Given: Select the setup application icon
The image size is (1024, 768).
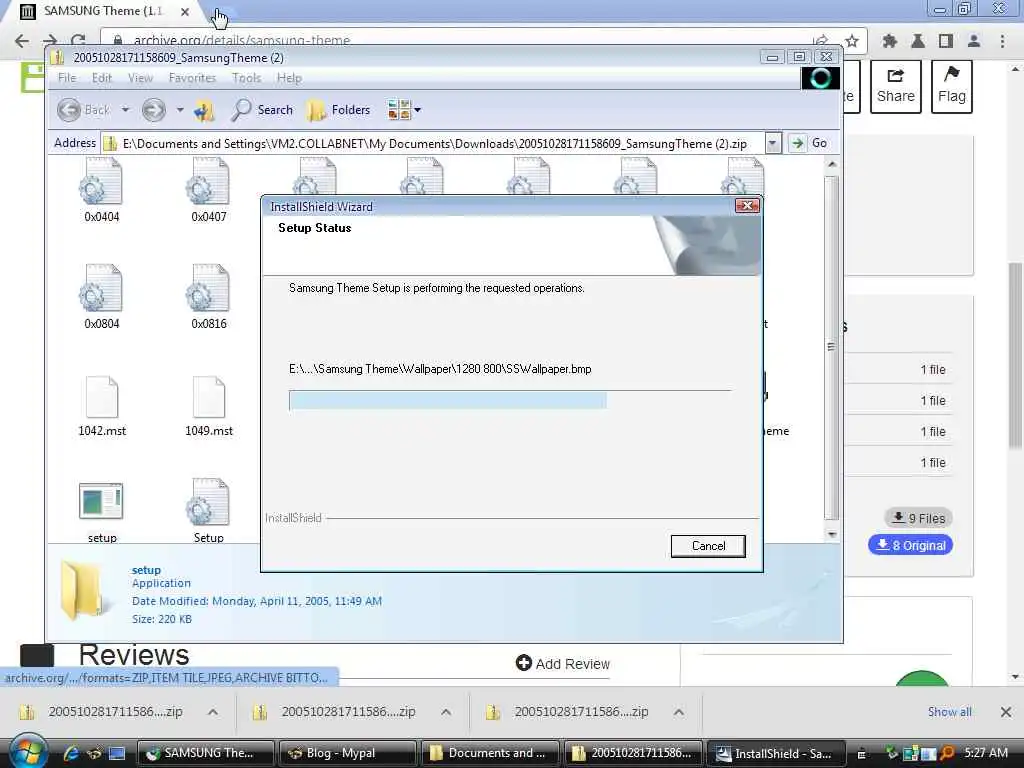Looking at the screenshot, I should (102, 511).
